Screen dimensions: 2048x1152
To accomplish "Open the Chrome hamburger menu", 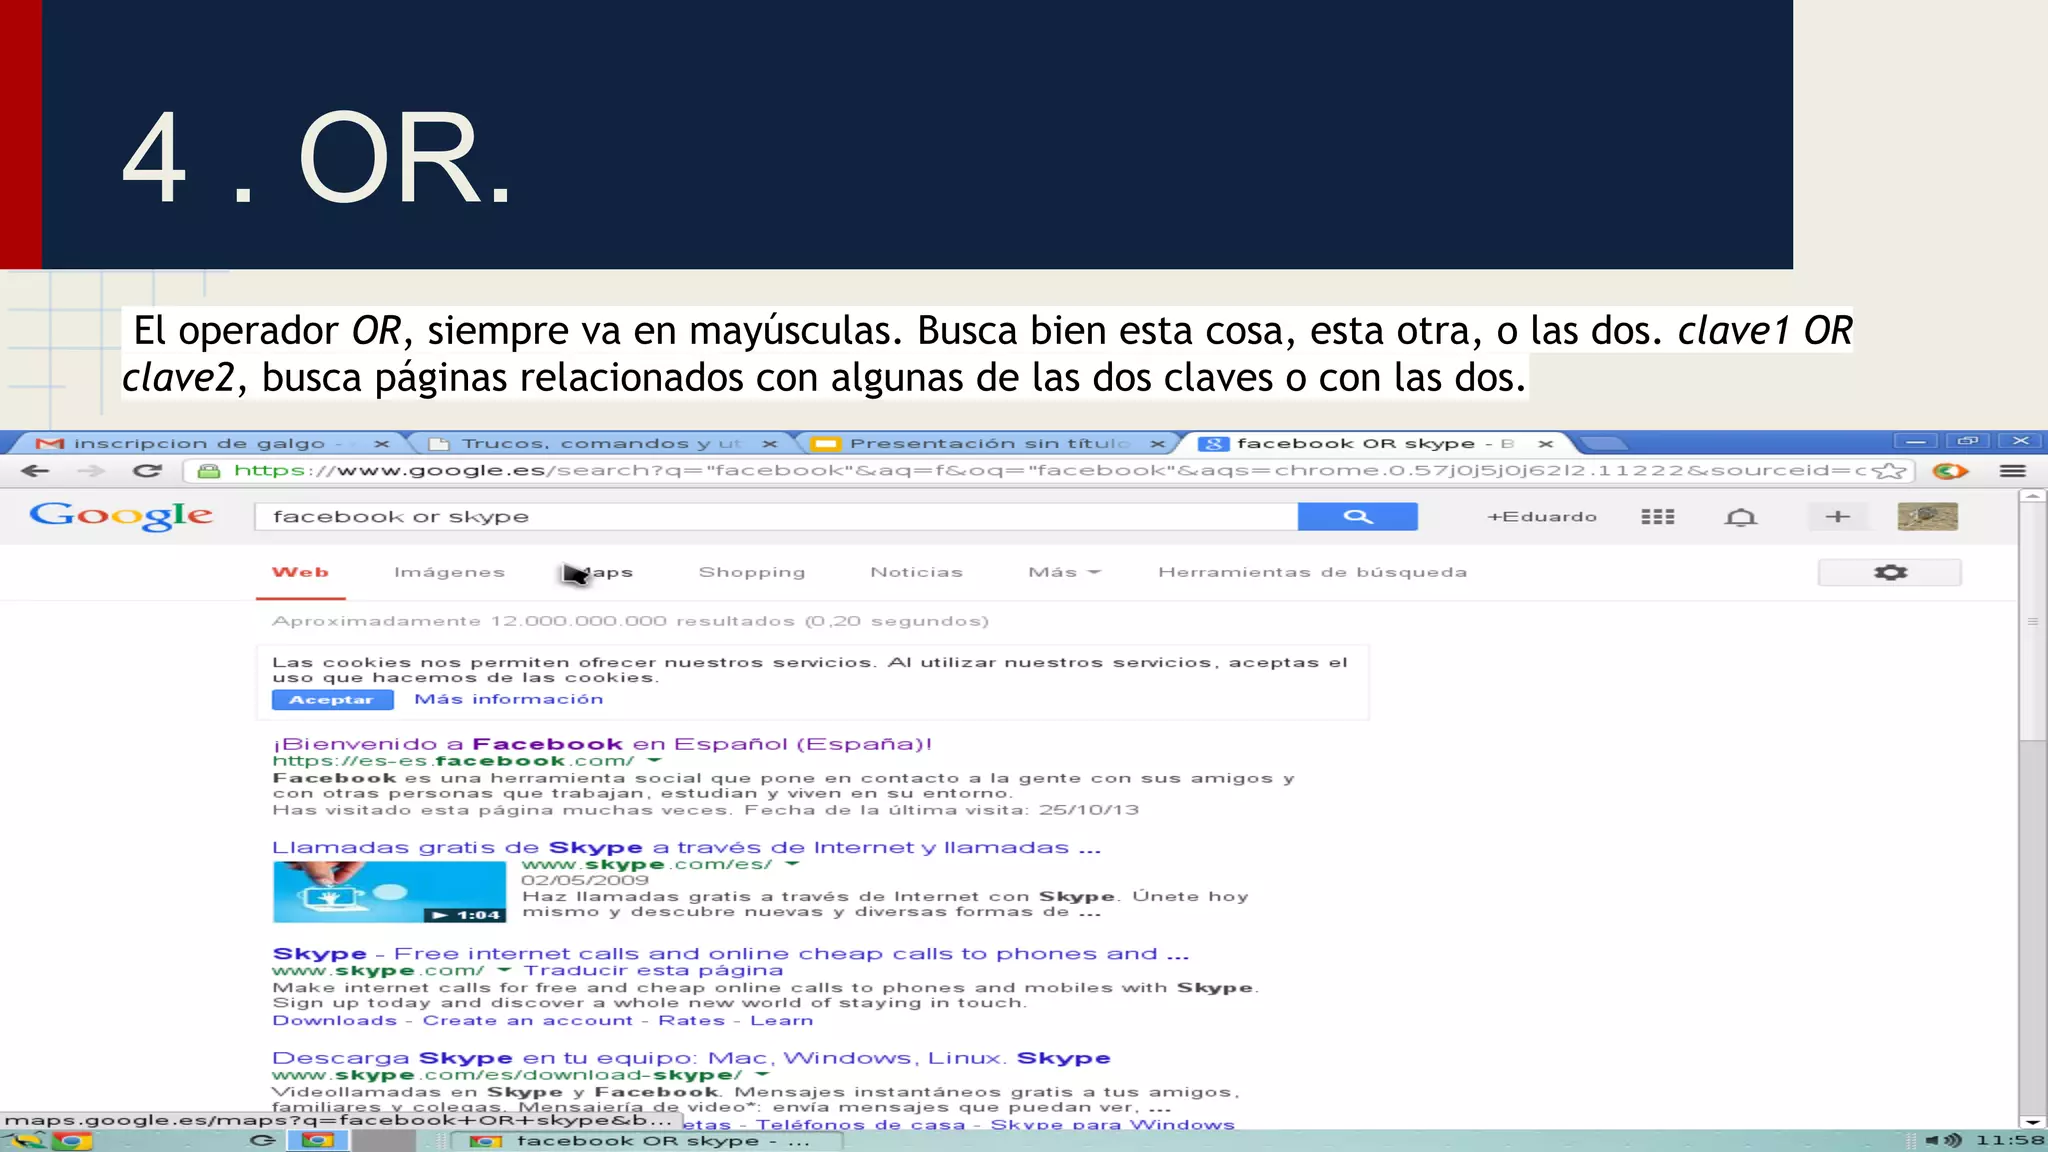I will point(2012,471).
